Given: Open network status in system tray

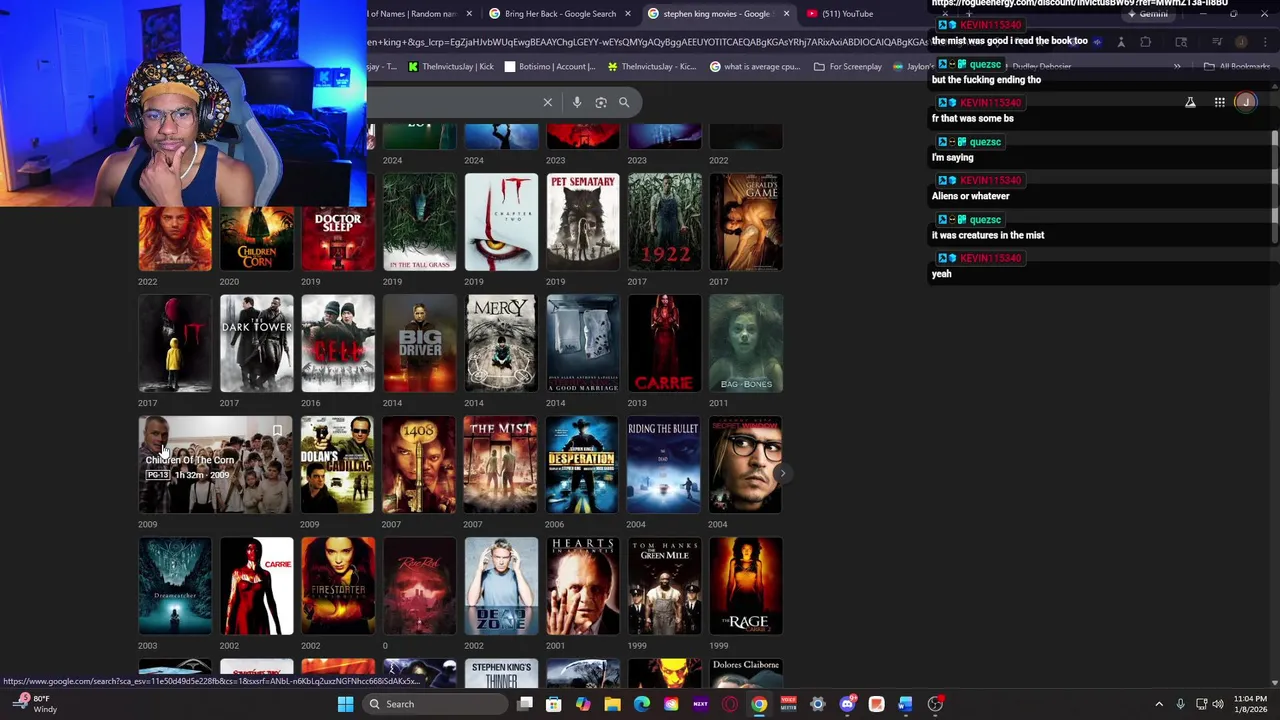Looking at the screenshot, I should click(x=1201, y=704).
